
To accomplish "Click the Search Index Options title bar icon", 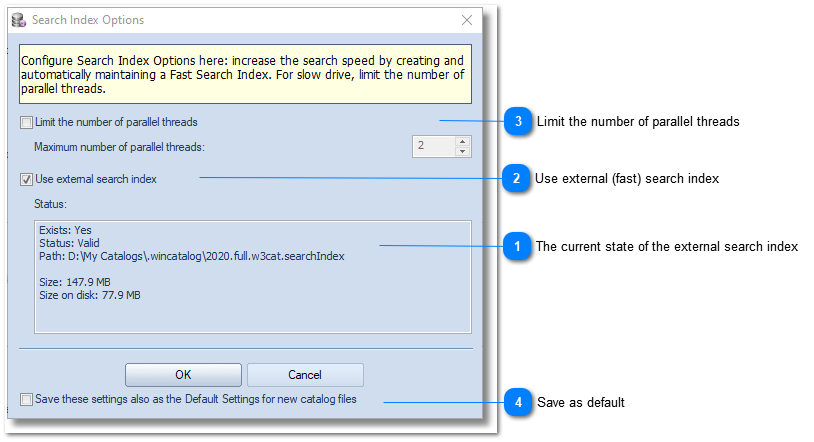I will [x=19, y=20].
